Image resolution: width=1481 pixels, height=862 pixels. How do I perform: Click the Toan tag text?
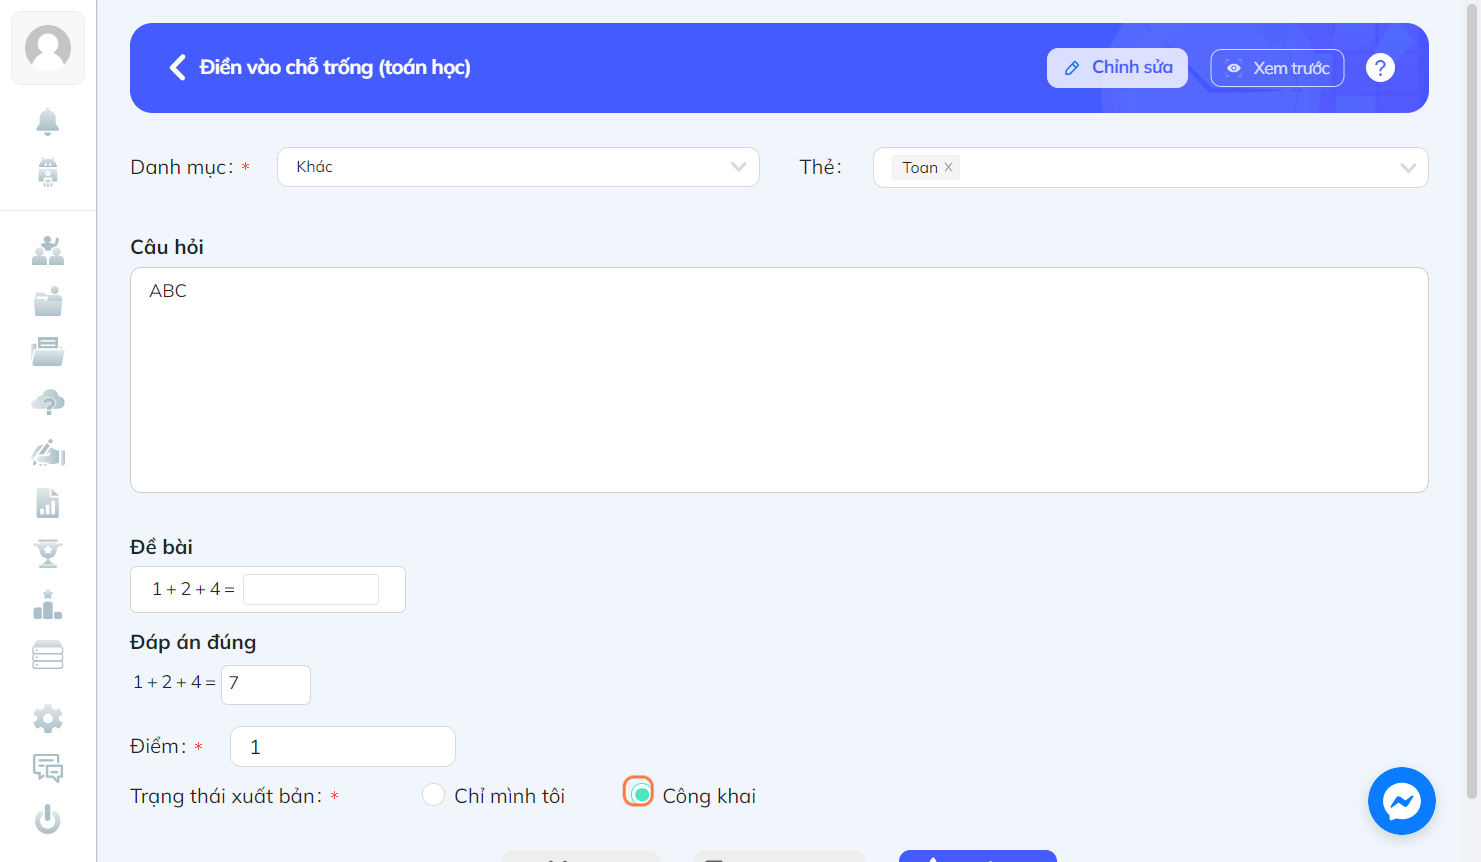pyautogui.click(x=920, y=168)
